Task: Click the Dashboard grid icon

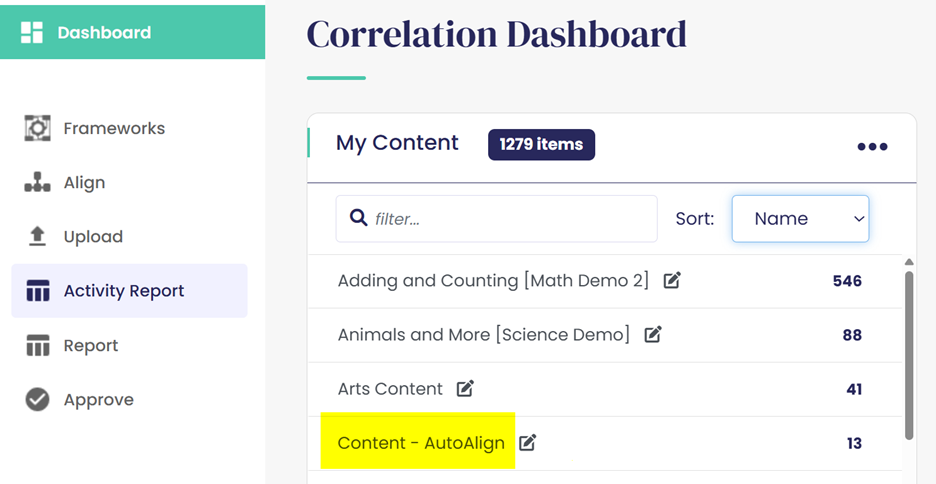Action: tap(32, 32)
